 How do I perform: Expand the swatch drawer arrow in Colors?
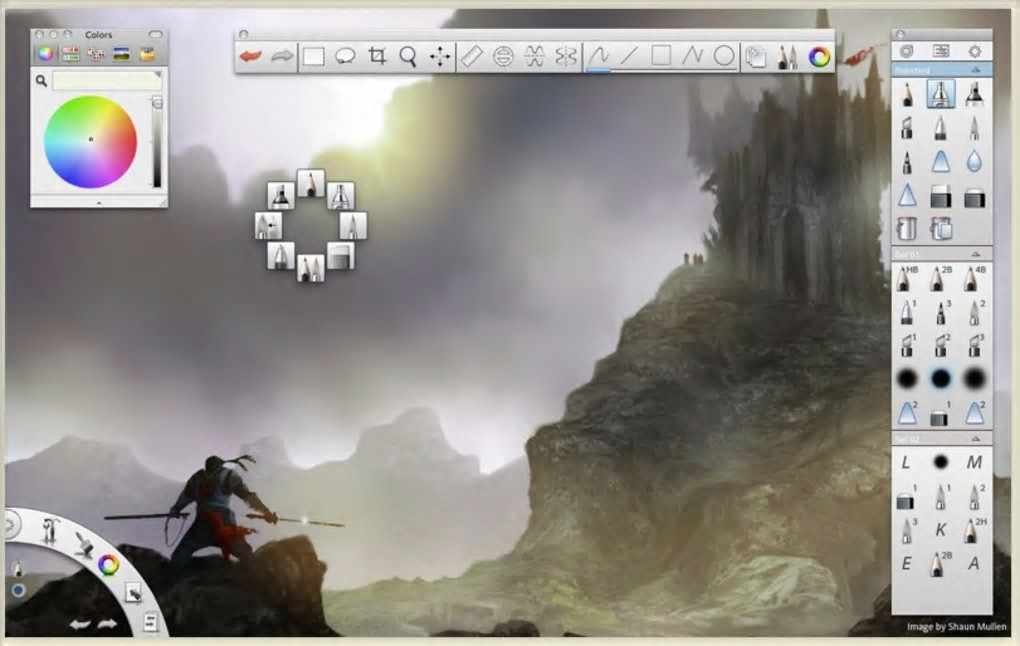(98, 203)
